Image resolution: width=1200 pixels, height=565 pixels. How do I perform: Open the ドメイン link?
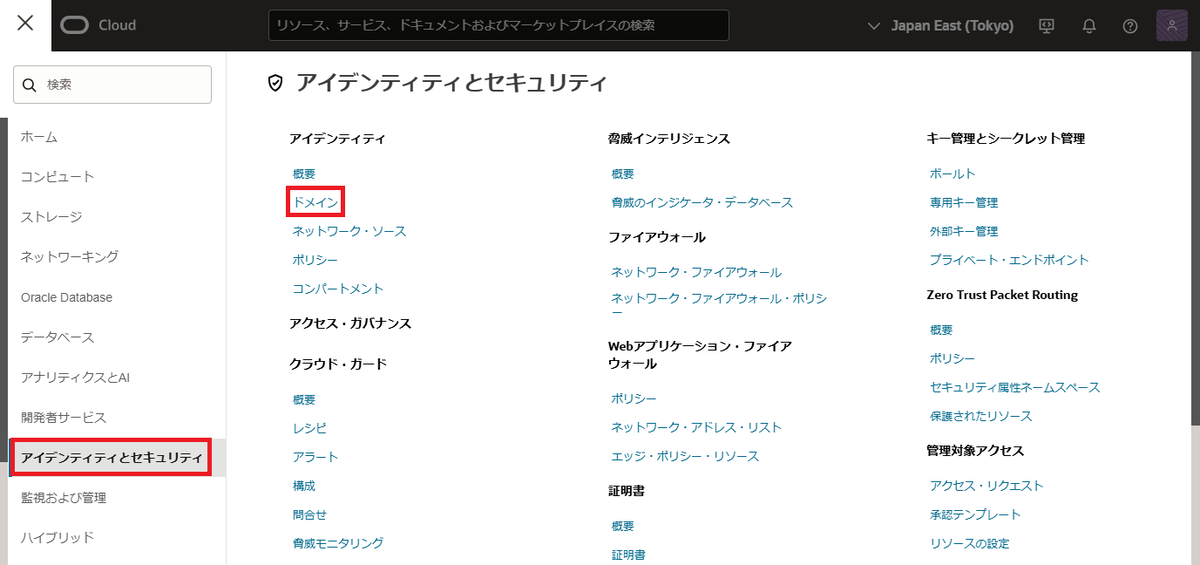point(316,202)
